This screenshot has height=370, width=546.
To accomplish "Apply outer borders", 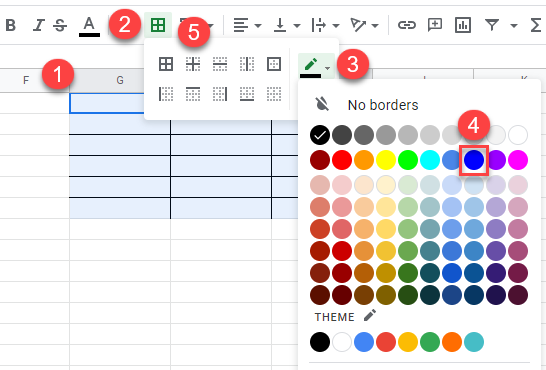I will coord(274,64).
